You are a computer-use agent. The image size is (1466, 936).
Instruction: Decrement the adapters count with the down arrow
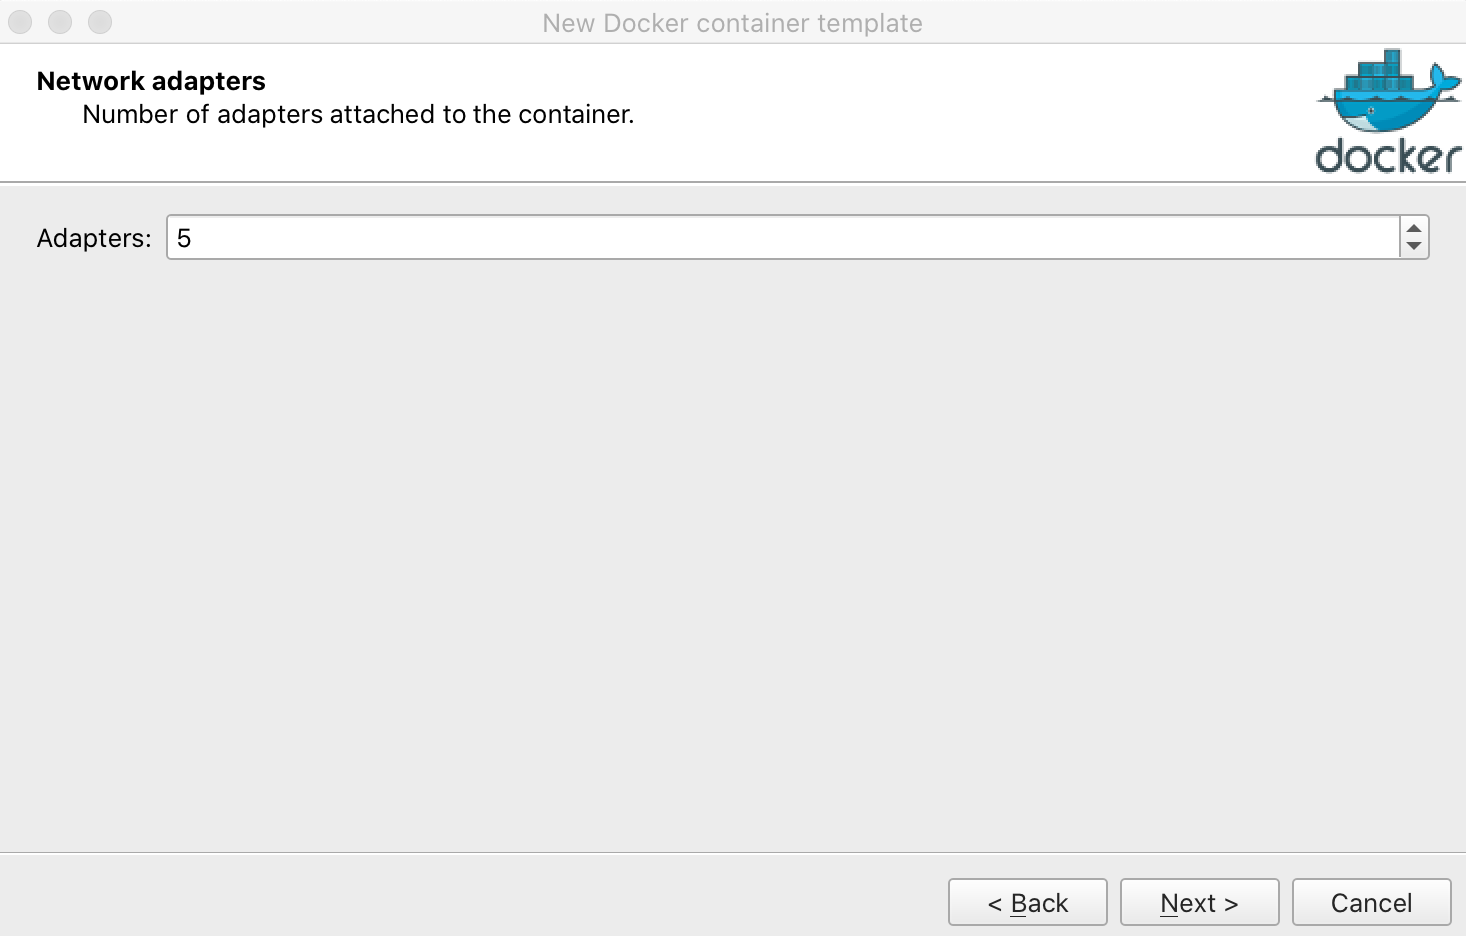1412,245
